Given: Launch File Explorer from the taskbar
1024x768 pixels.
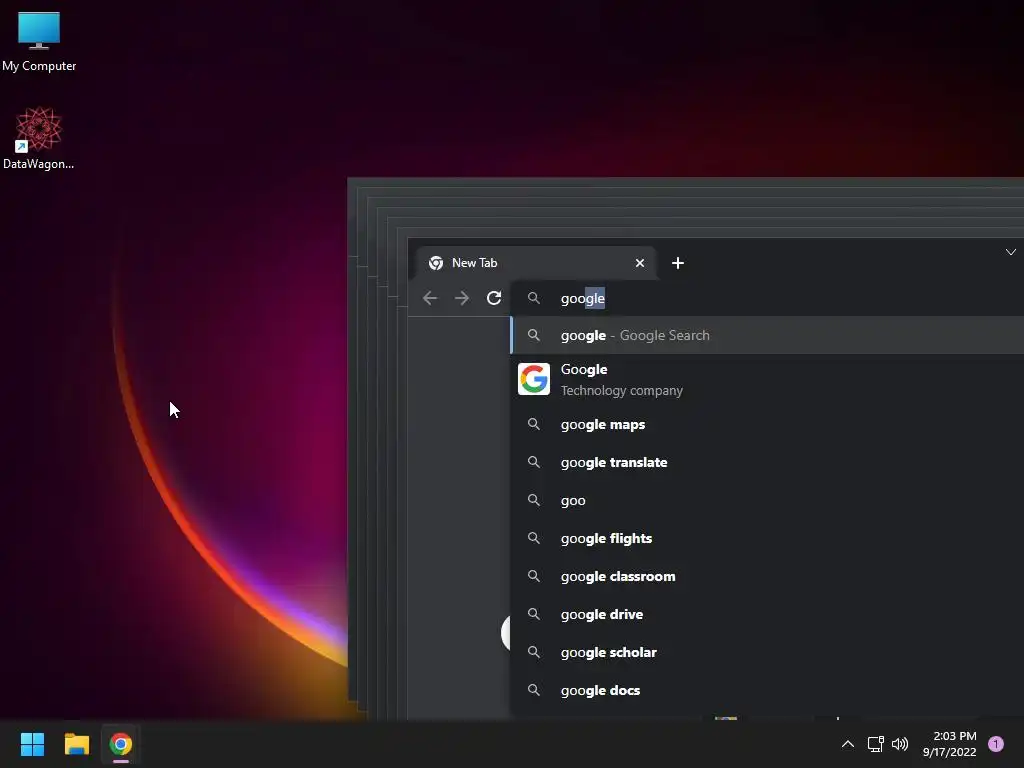Looking at the screenshot, I should 76,744.
